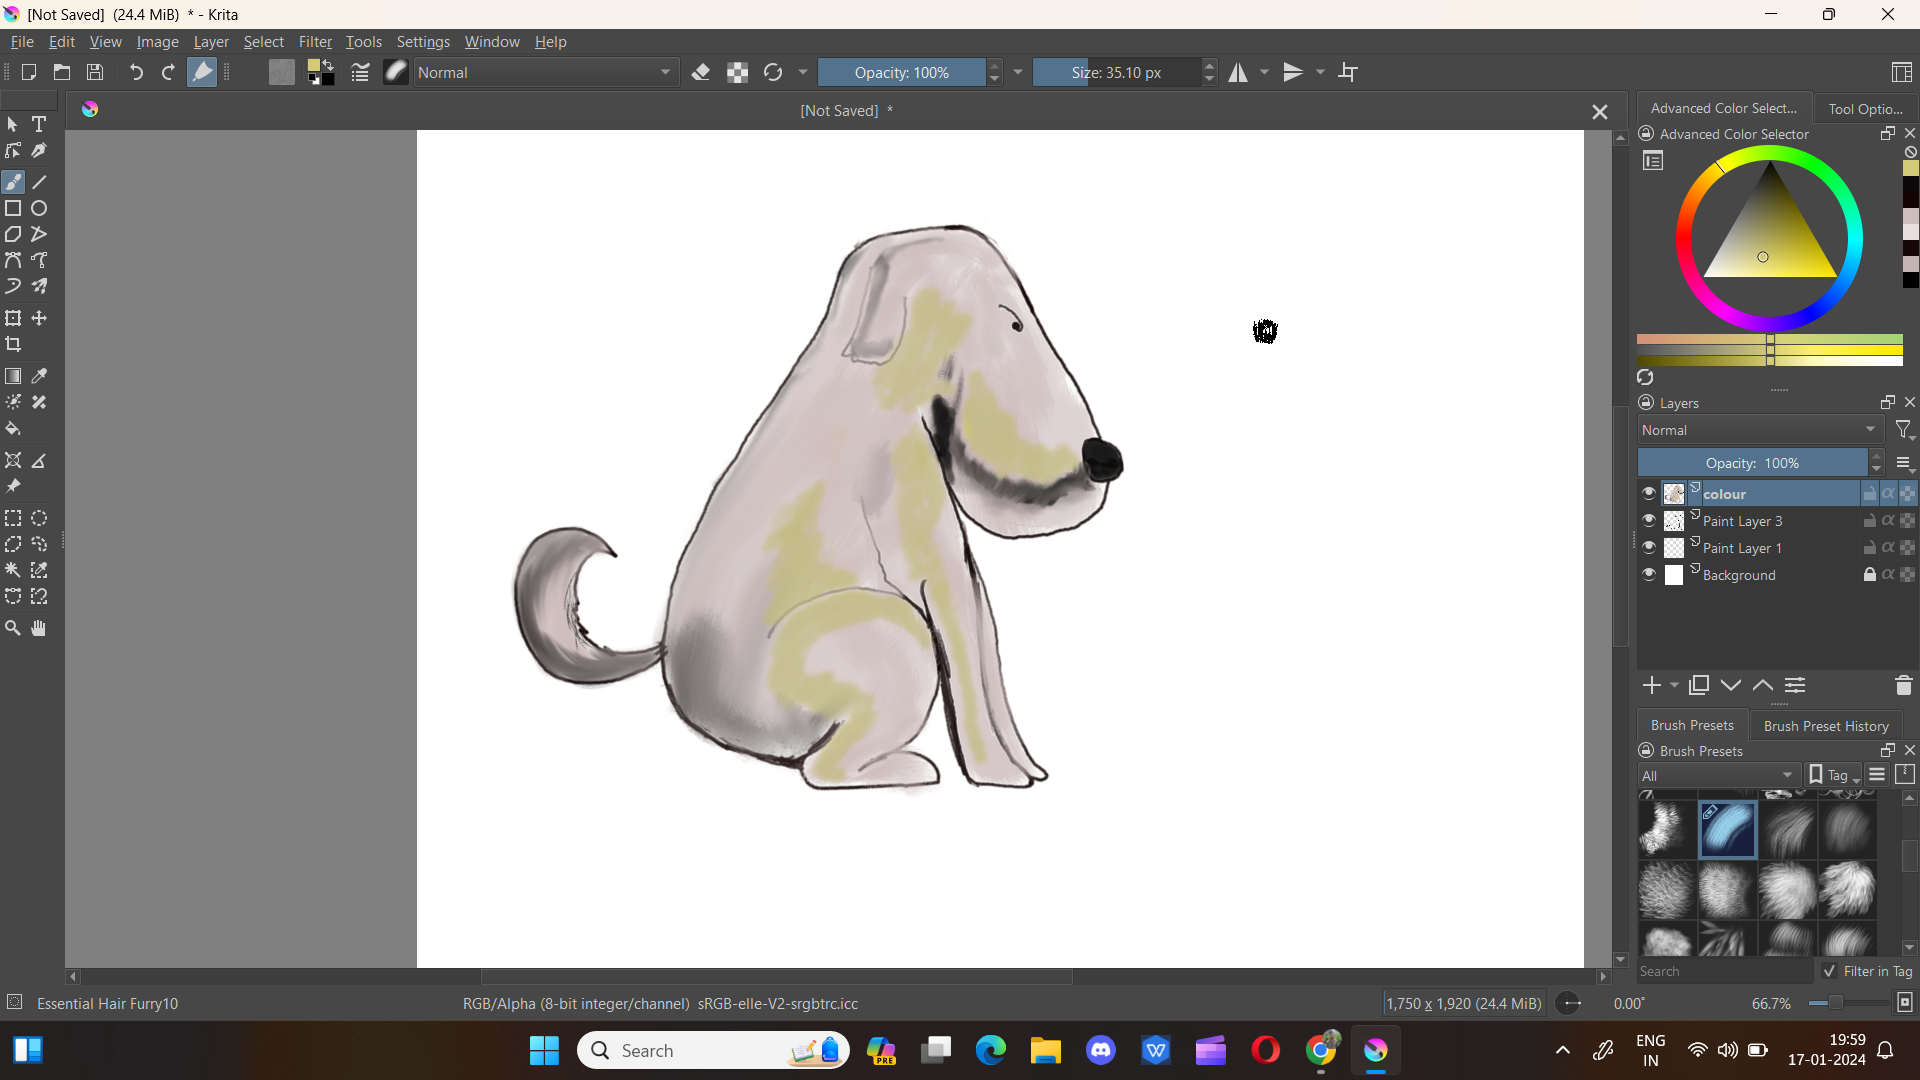This screenshot has width=1920, height=1080.
Task: Select the Color Sampler eyedropper tool
Action: point(39,376)
